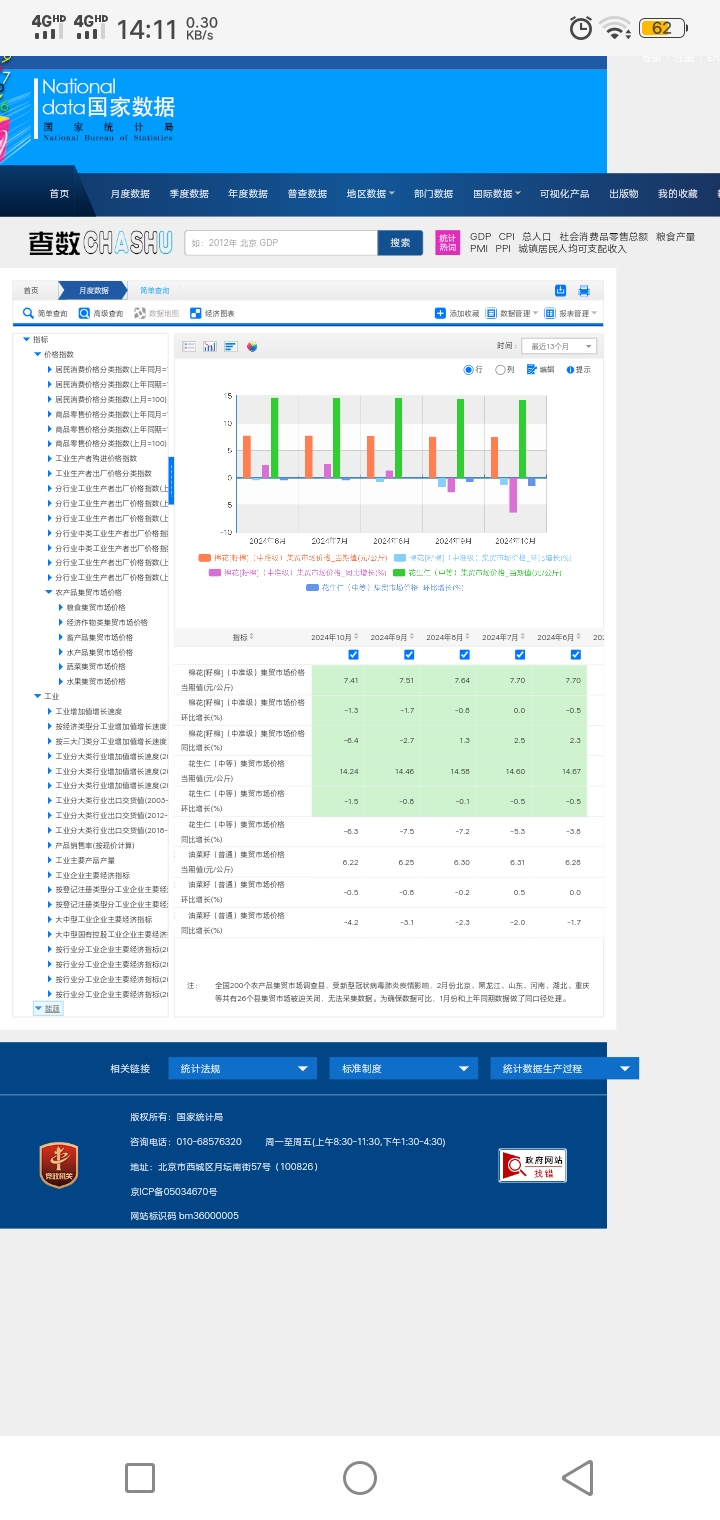720x1520 pixels.
Task: Open the 季度数据 nav menu
Action: [189, 194]
